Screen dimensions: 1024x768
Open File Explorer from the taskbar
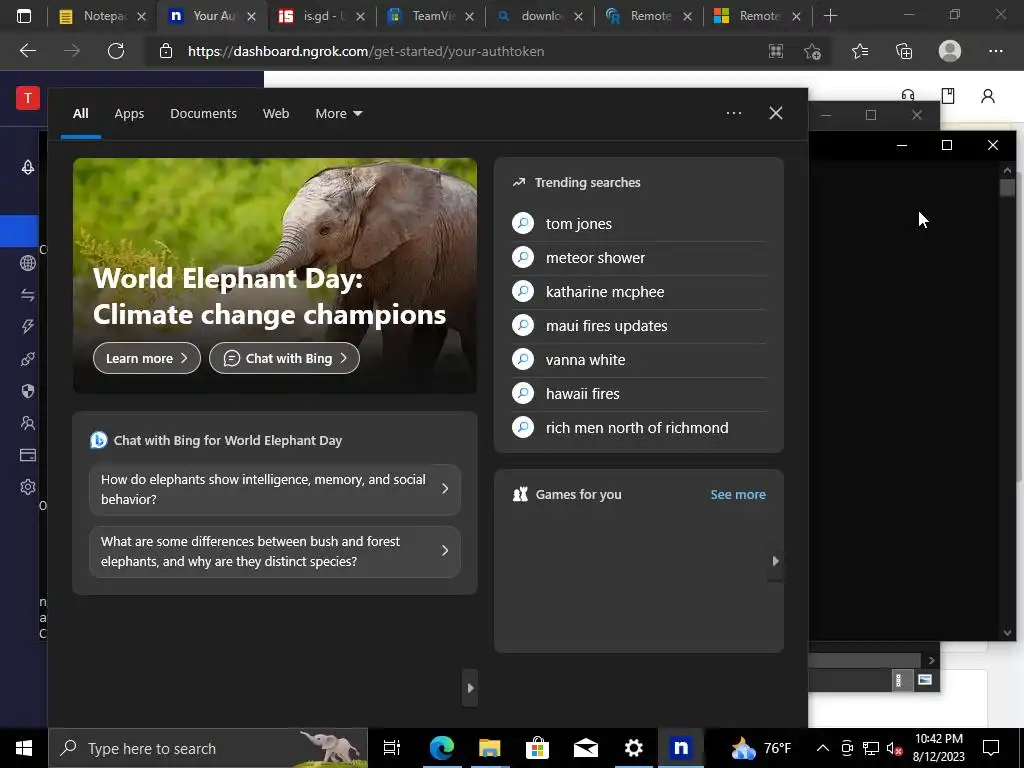(489, 748)
